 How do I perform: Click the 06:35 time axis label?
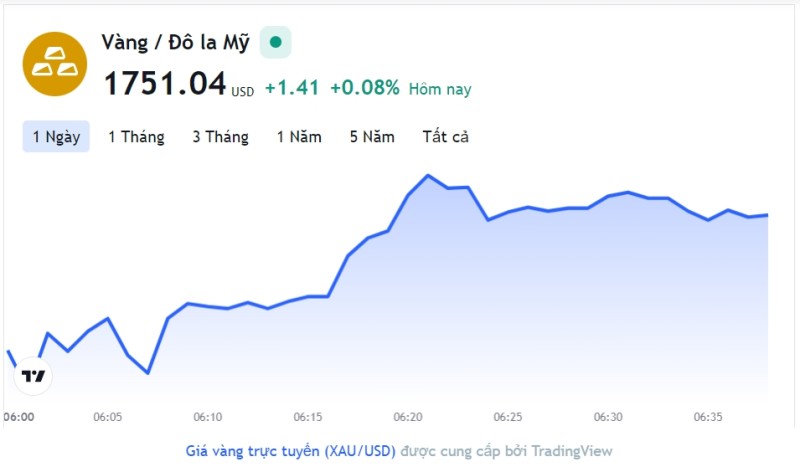click(708, 417)
